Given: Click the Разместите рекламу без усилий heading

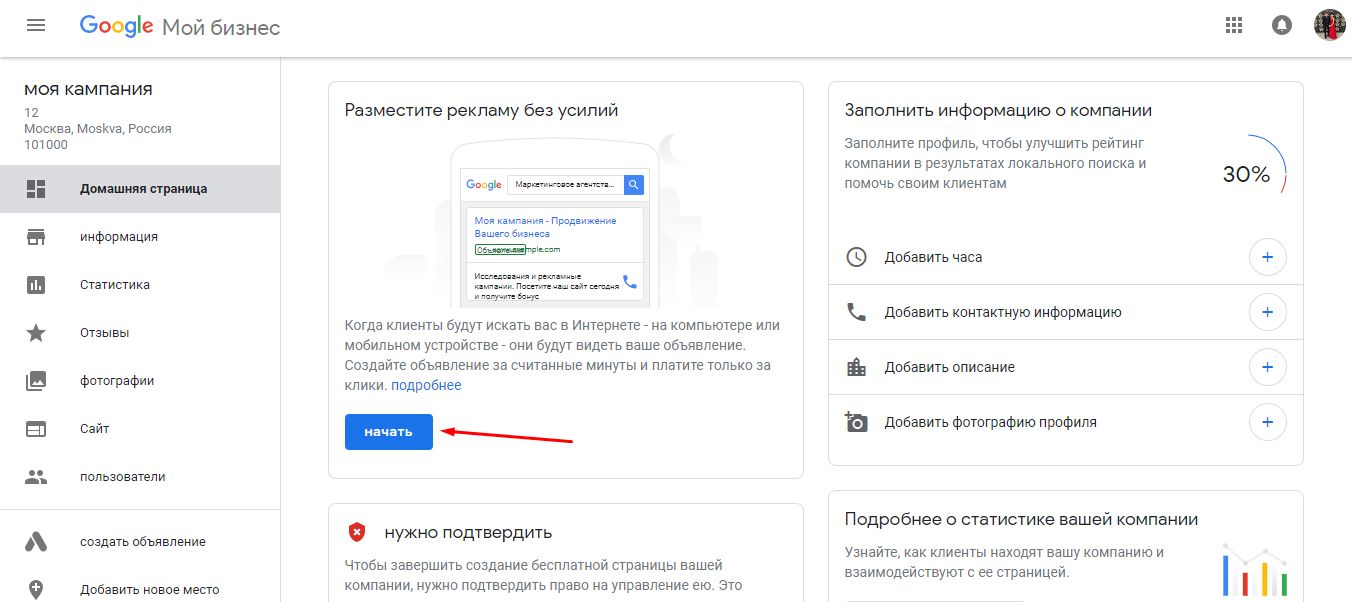Looking at the screenshot, I should pos(481,110).
